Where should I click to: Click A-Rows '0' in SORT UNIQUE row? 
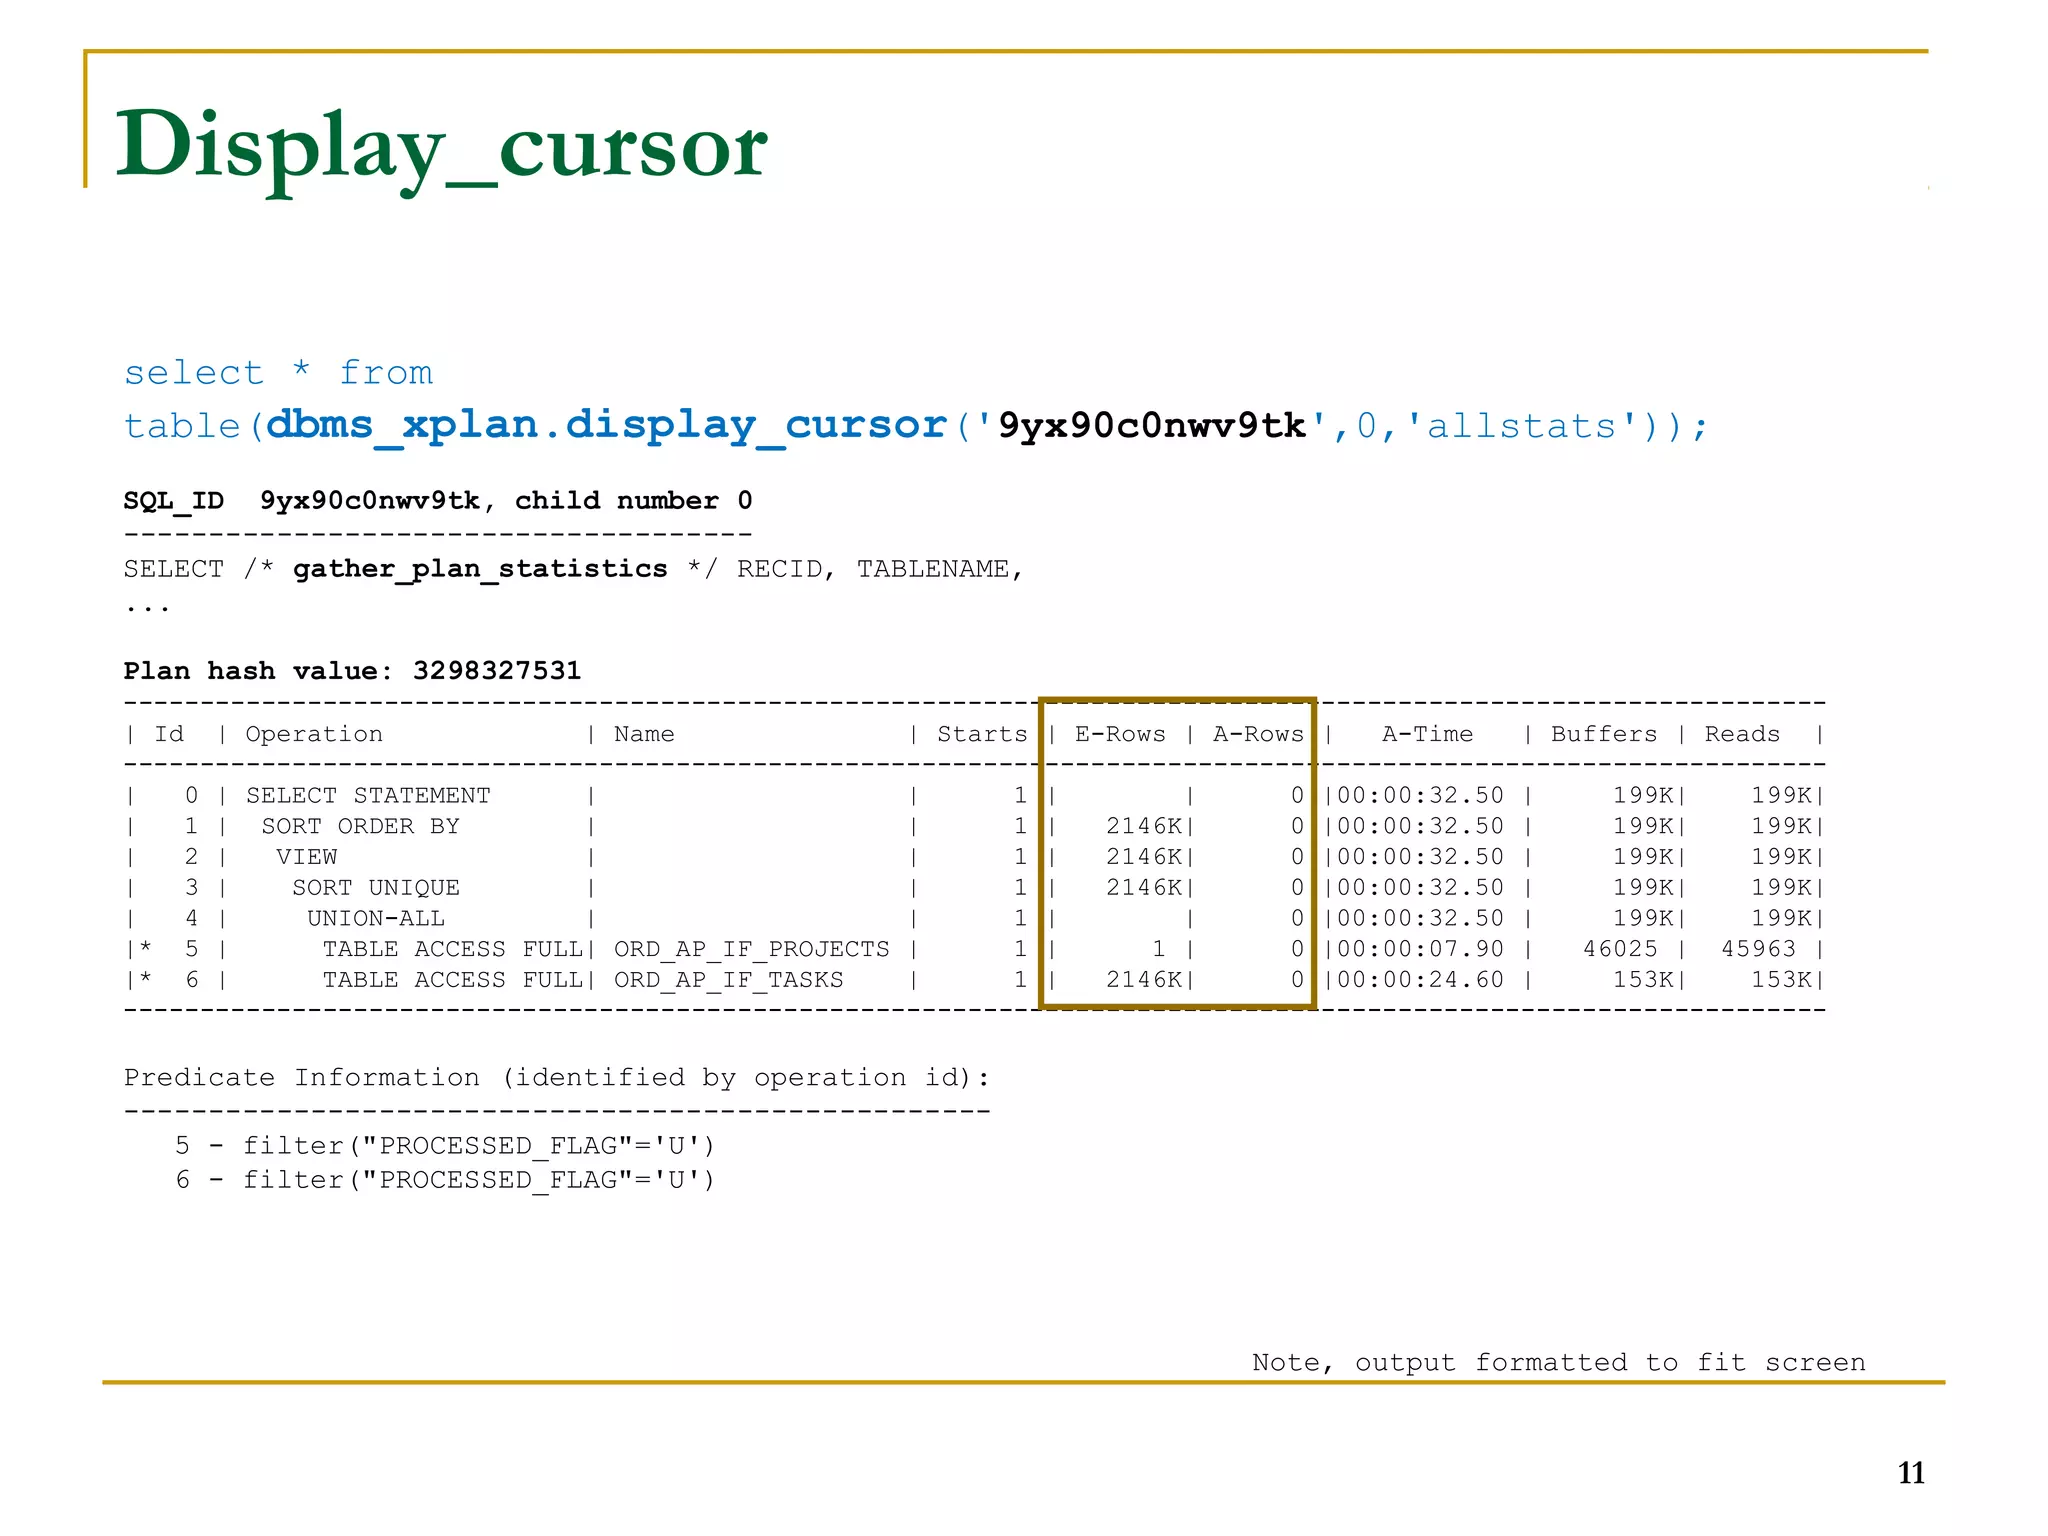[1297, 888]
